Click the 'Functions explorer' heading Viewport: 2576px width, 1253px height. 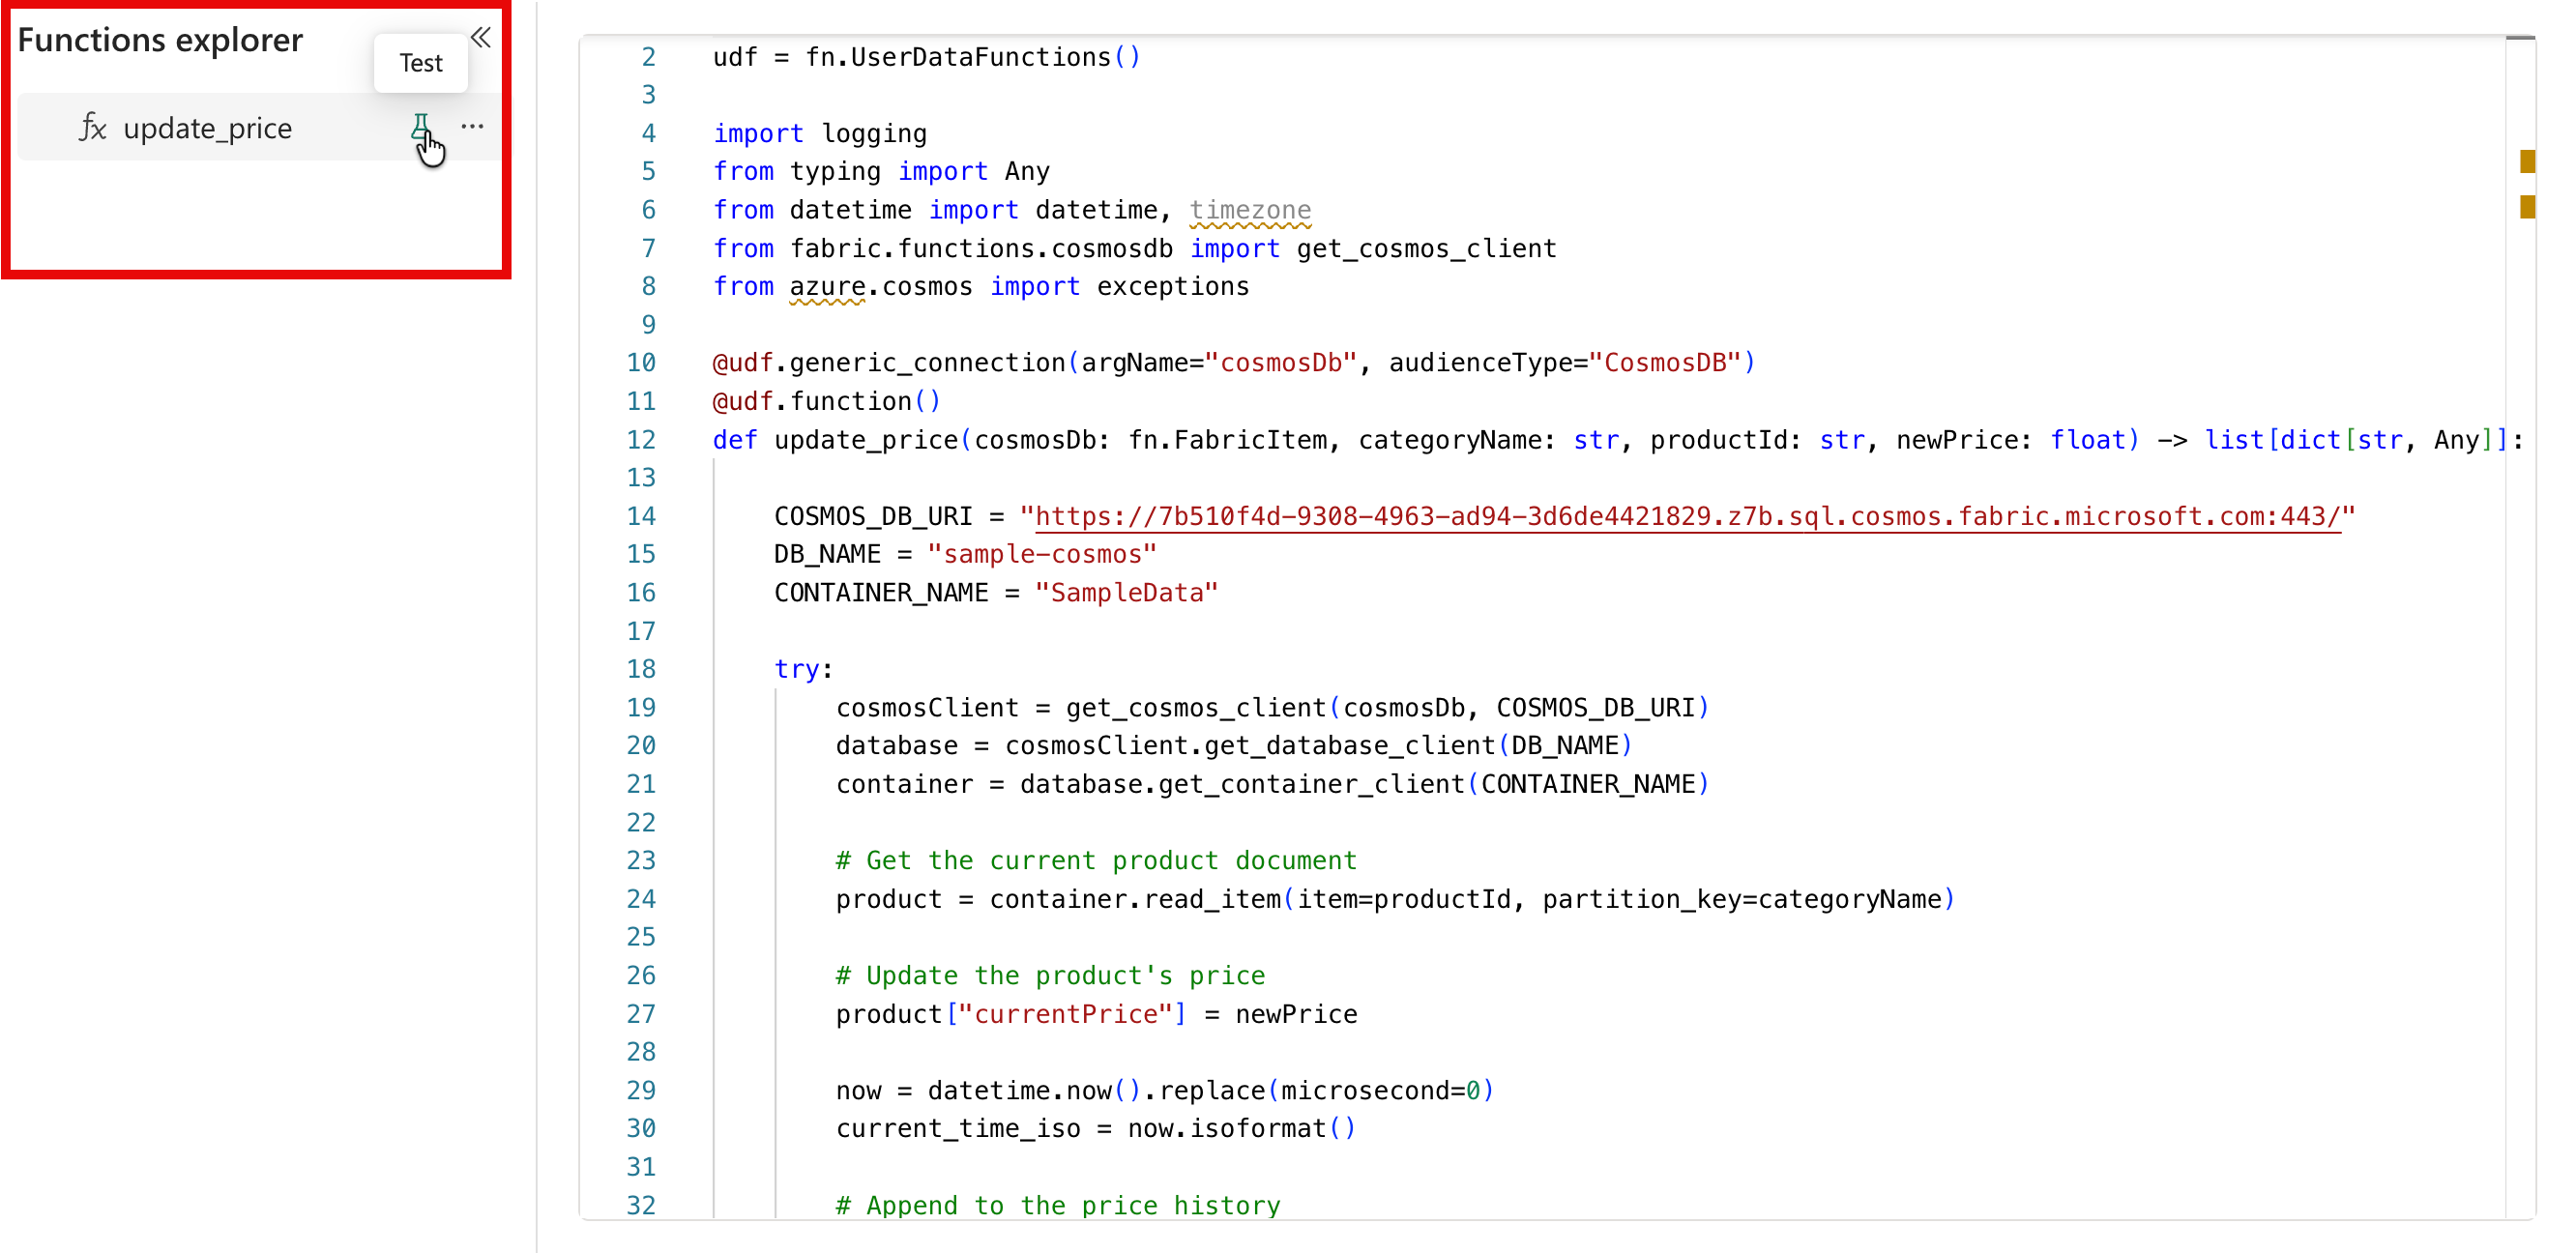[x=160, y=40]
